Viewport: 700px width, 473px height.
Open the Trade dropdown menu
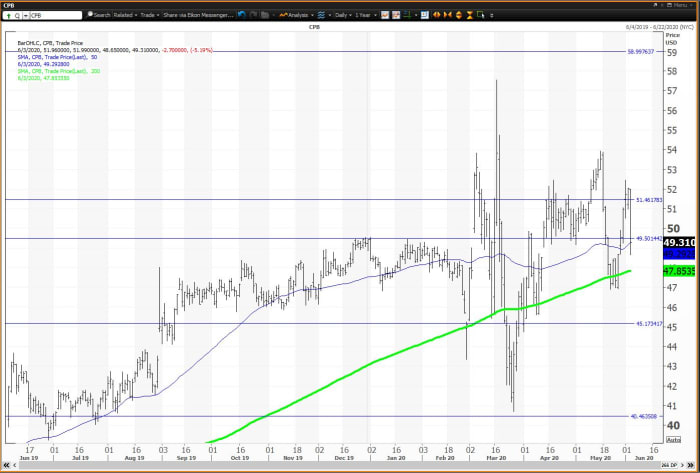pyautogui.click(x=151, y=15)
